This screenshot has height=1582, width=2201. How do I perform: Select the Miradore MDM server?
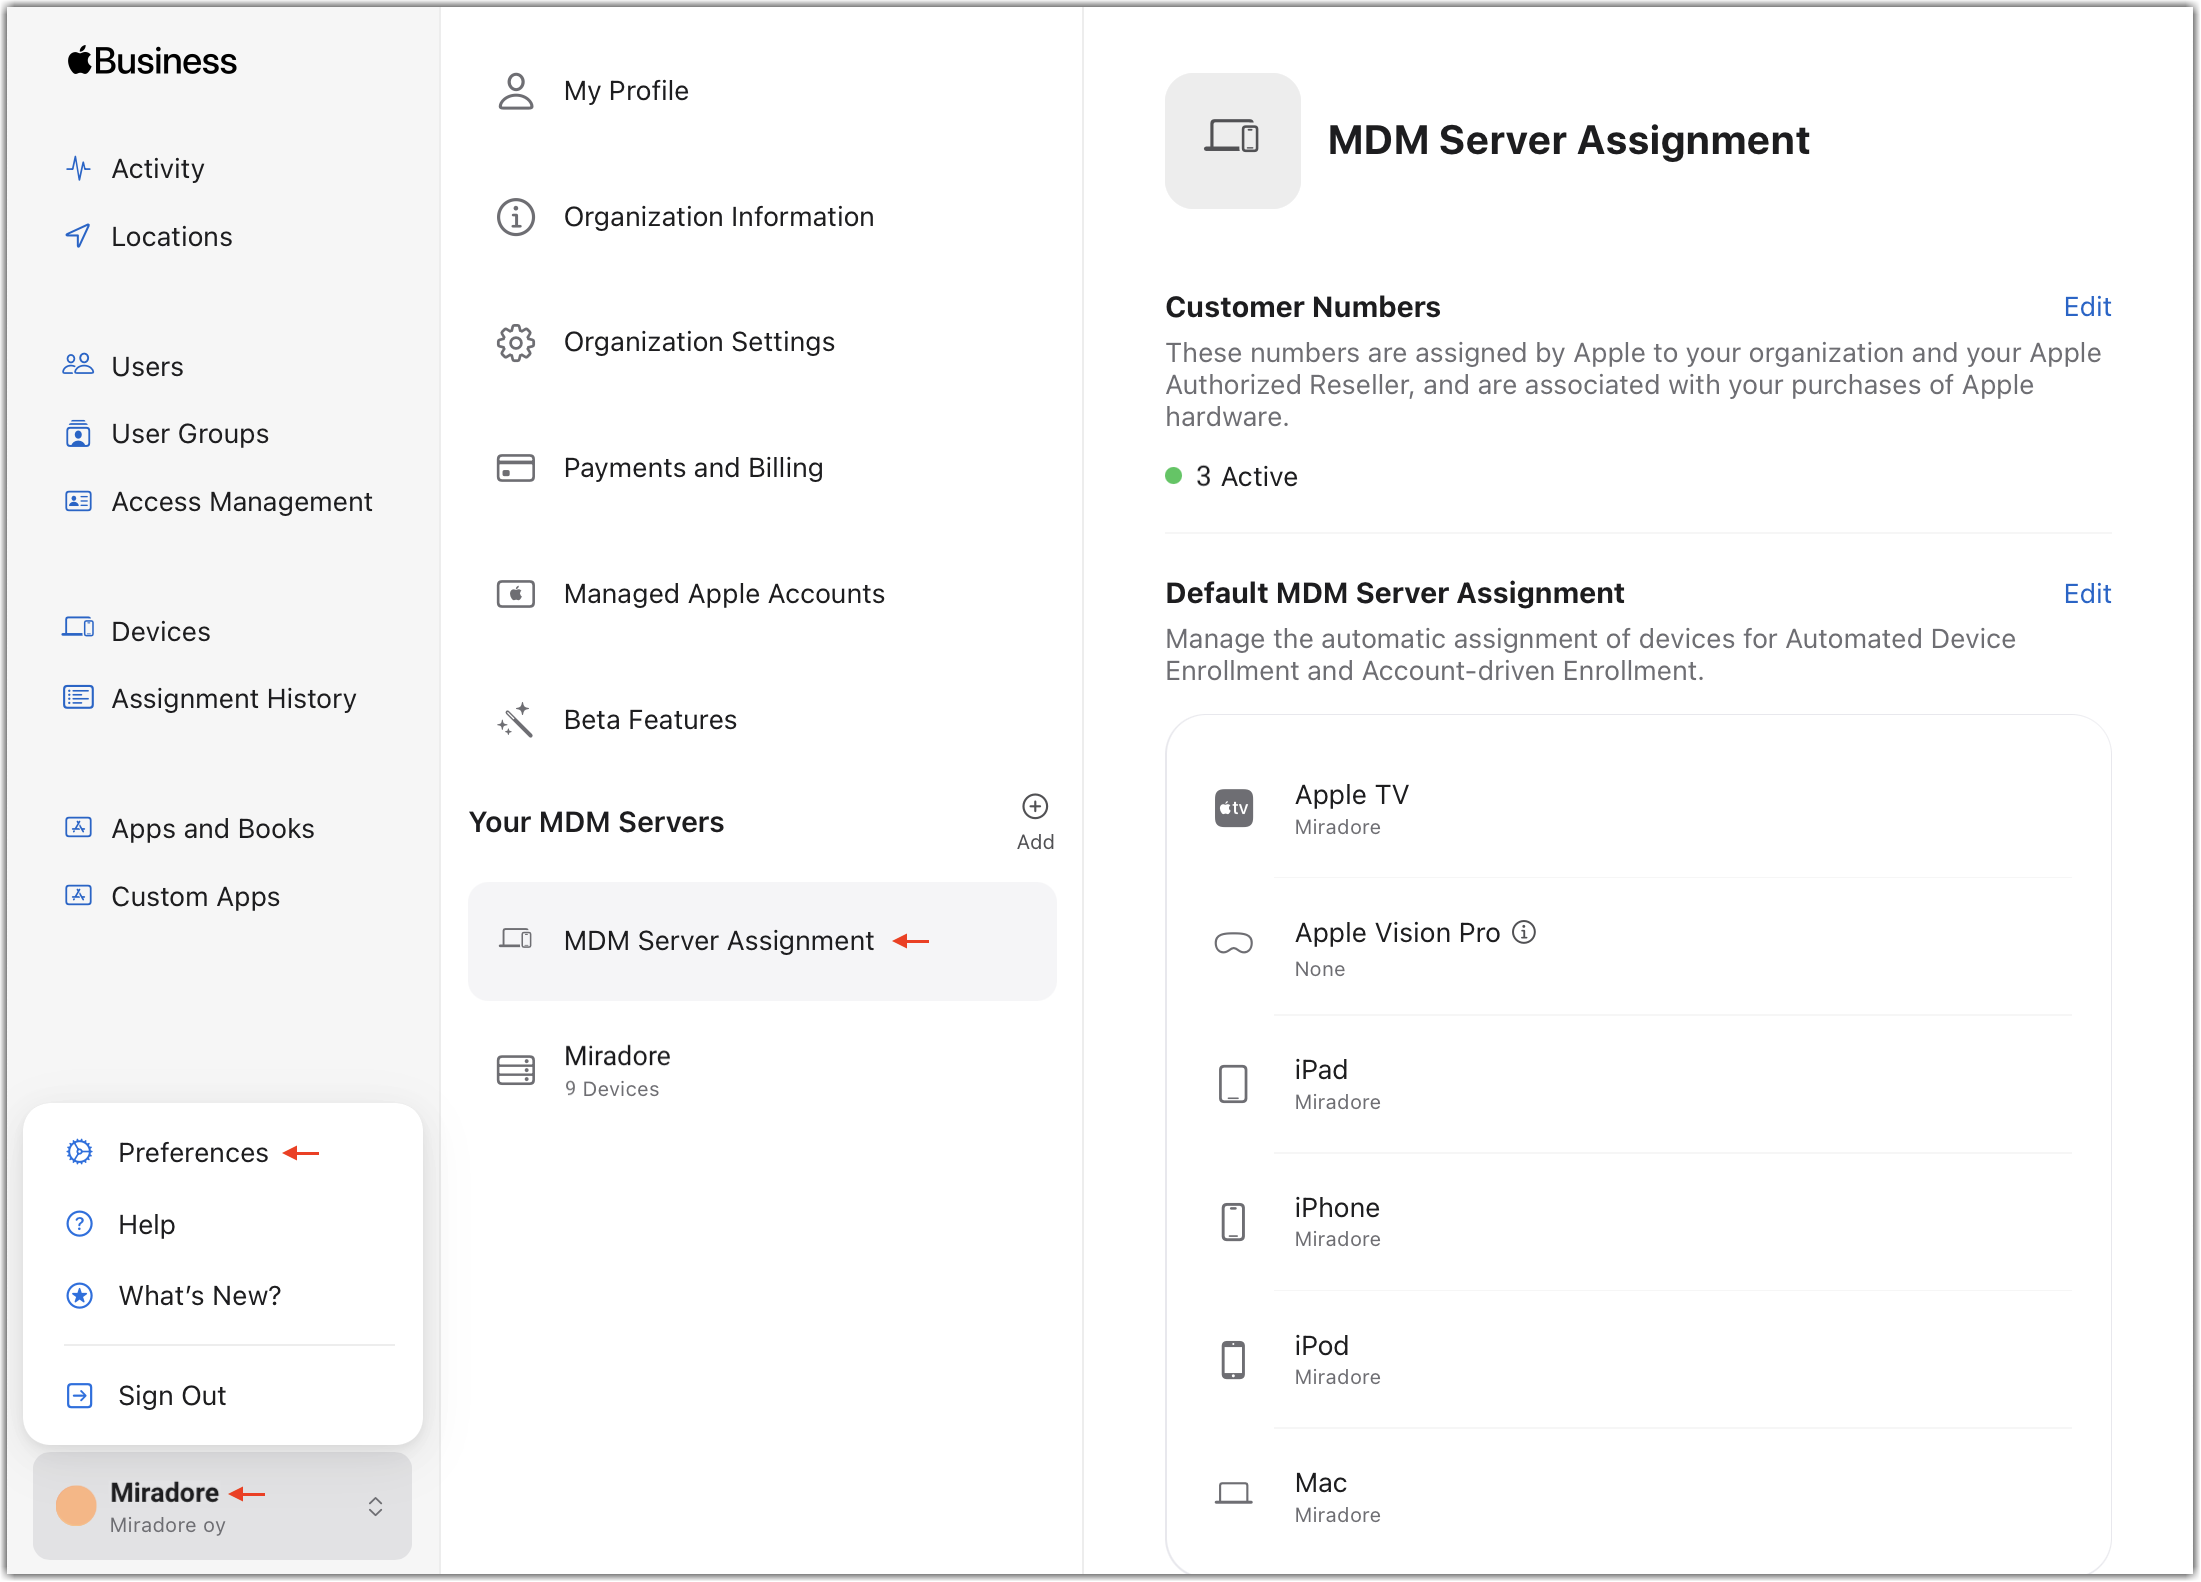762,1070
